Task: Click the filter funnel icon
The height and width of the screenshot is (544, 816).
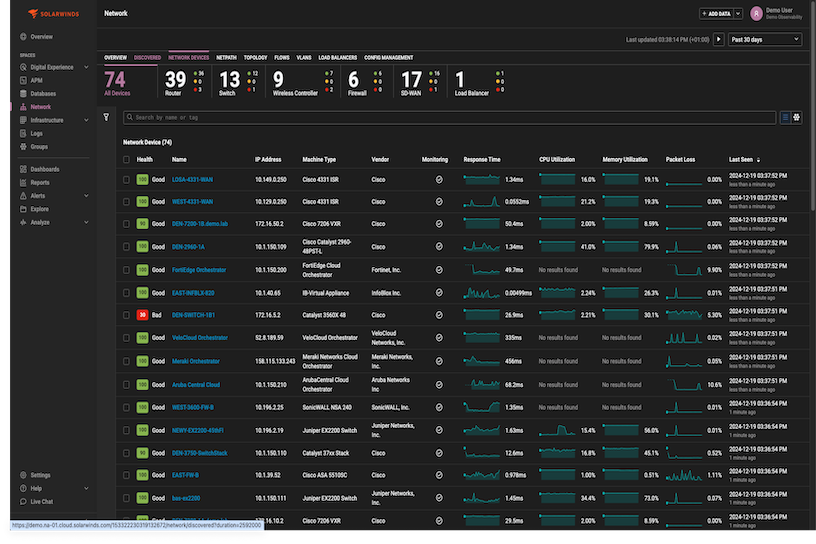Action: (x=107, y=117)
